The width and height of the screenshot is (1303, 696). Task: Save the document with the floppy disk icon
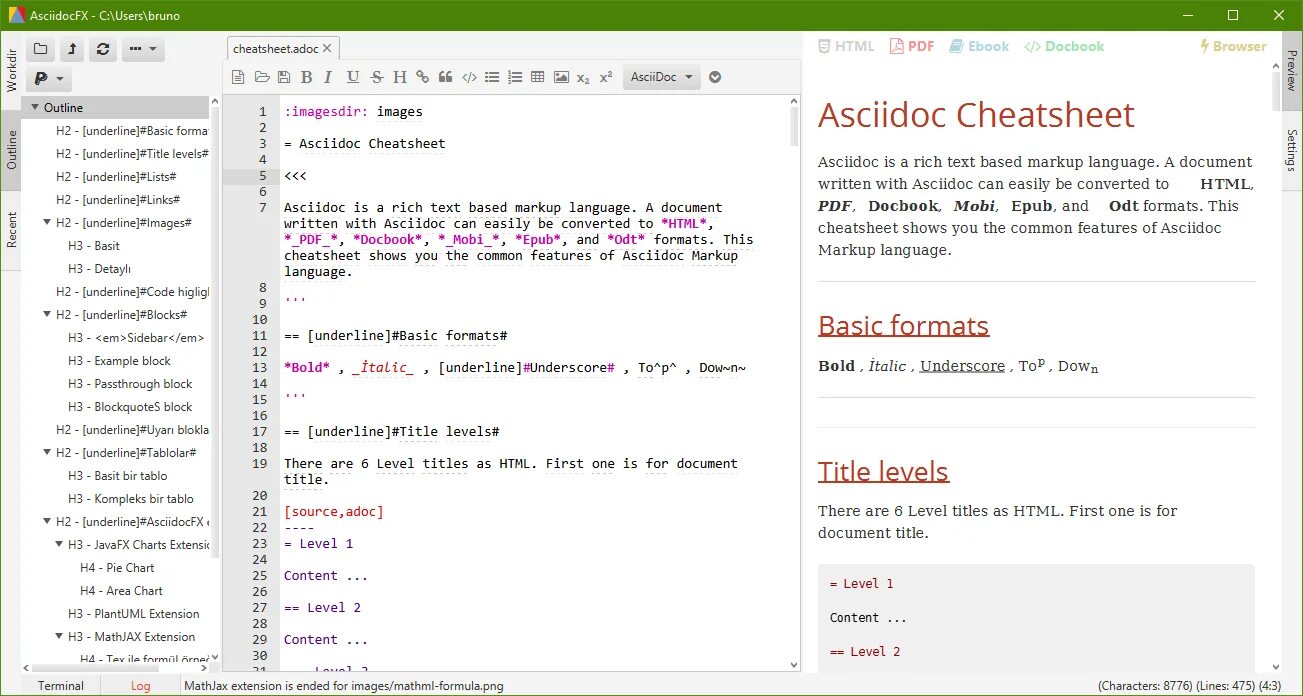284,77
